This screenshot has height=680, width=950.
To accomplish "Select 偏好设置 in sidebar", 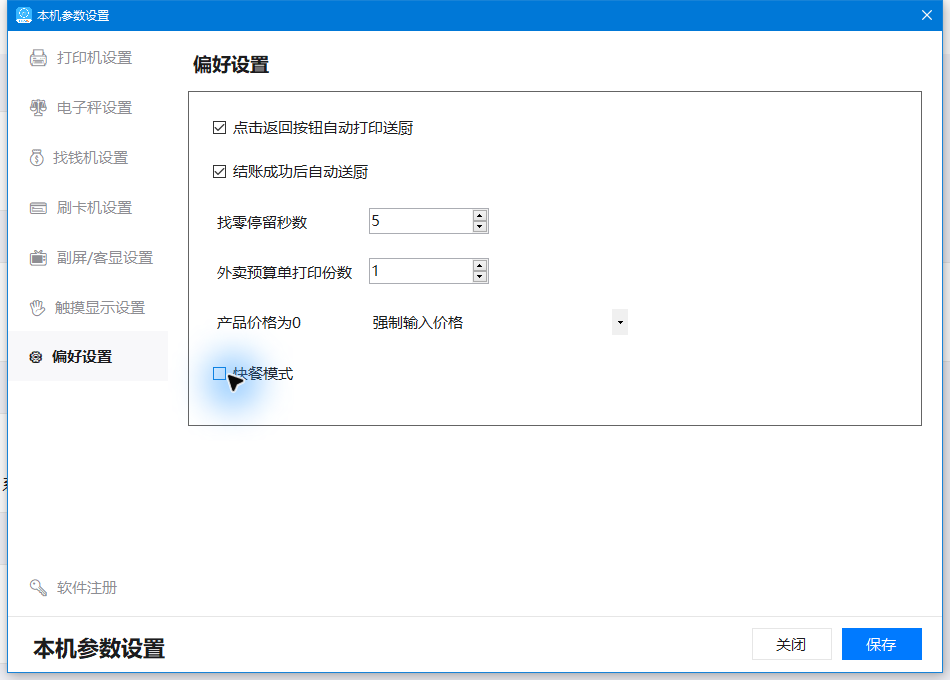I will (88, 356).
